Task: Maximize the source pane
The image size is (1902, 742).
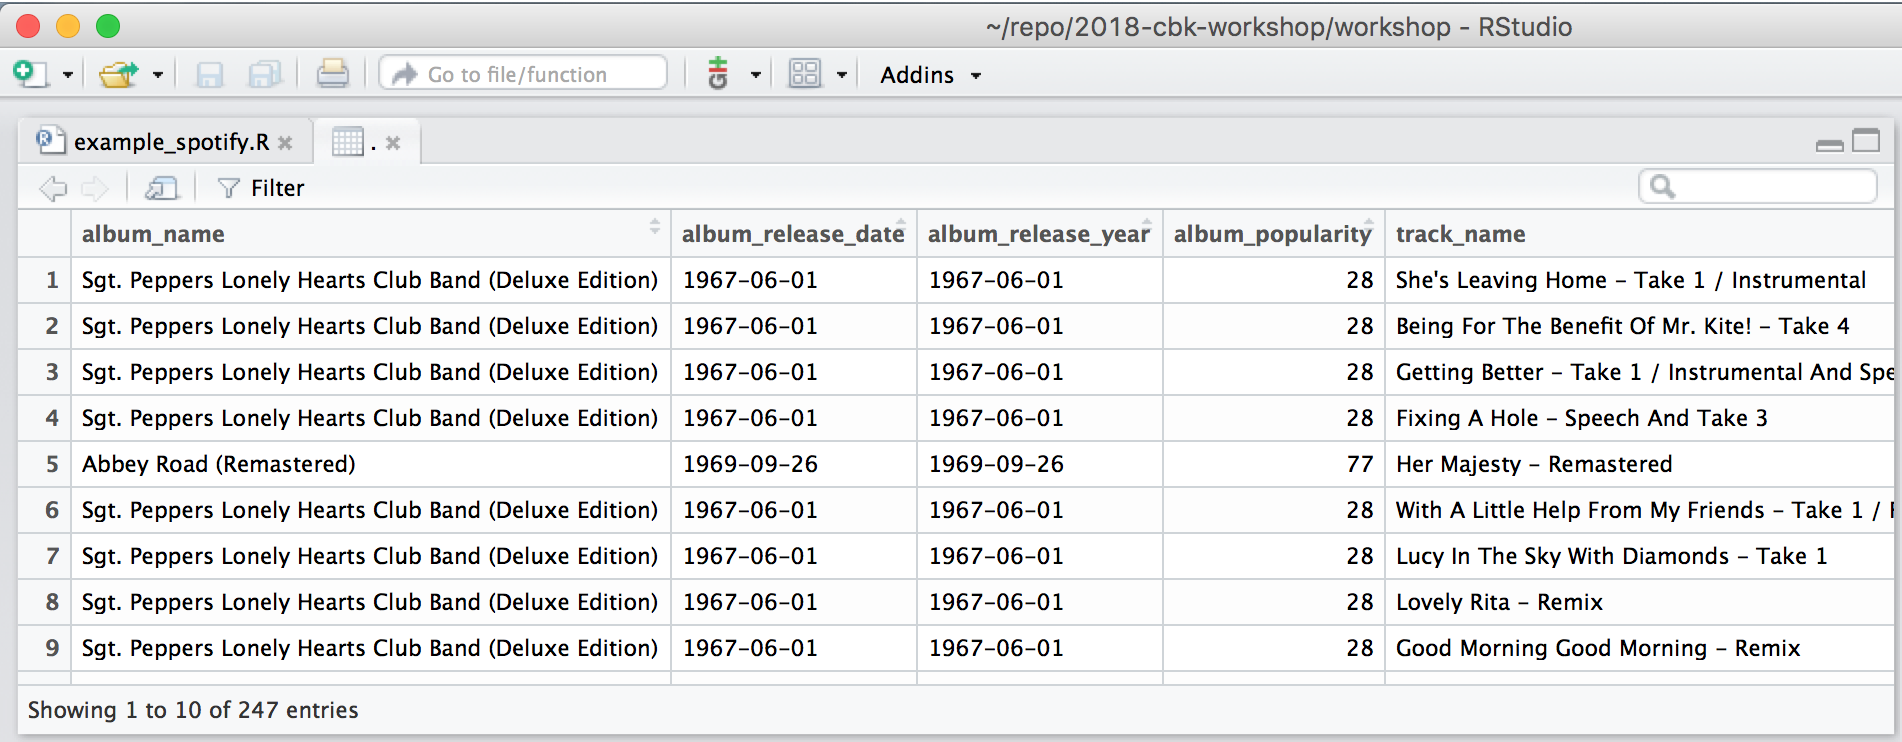Action: click(x=1866, y=141)
